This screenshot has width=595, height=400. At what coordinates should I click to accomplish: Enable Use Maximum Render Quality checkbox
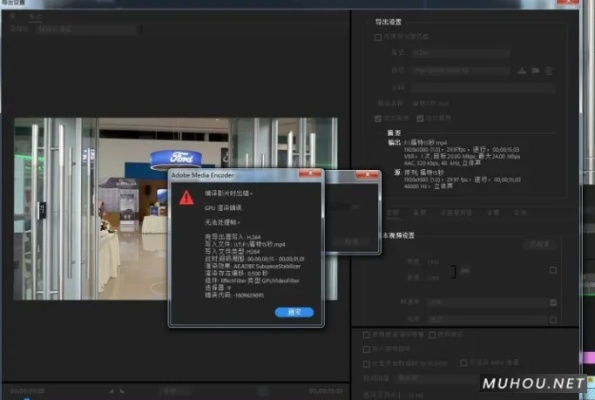point(366,335)
